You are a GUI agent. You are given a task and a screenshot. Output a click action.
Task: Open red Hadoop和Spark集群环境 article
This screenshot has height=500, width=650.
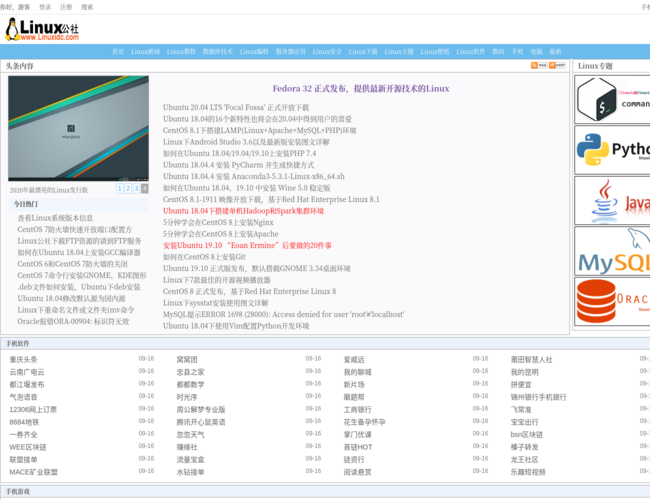243,211
